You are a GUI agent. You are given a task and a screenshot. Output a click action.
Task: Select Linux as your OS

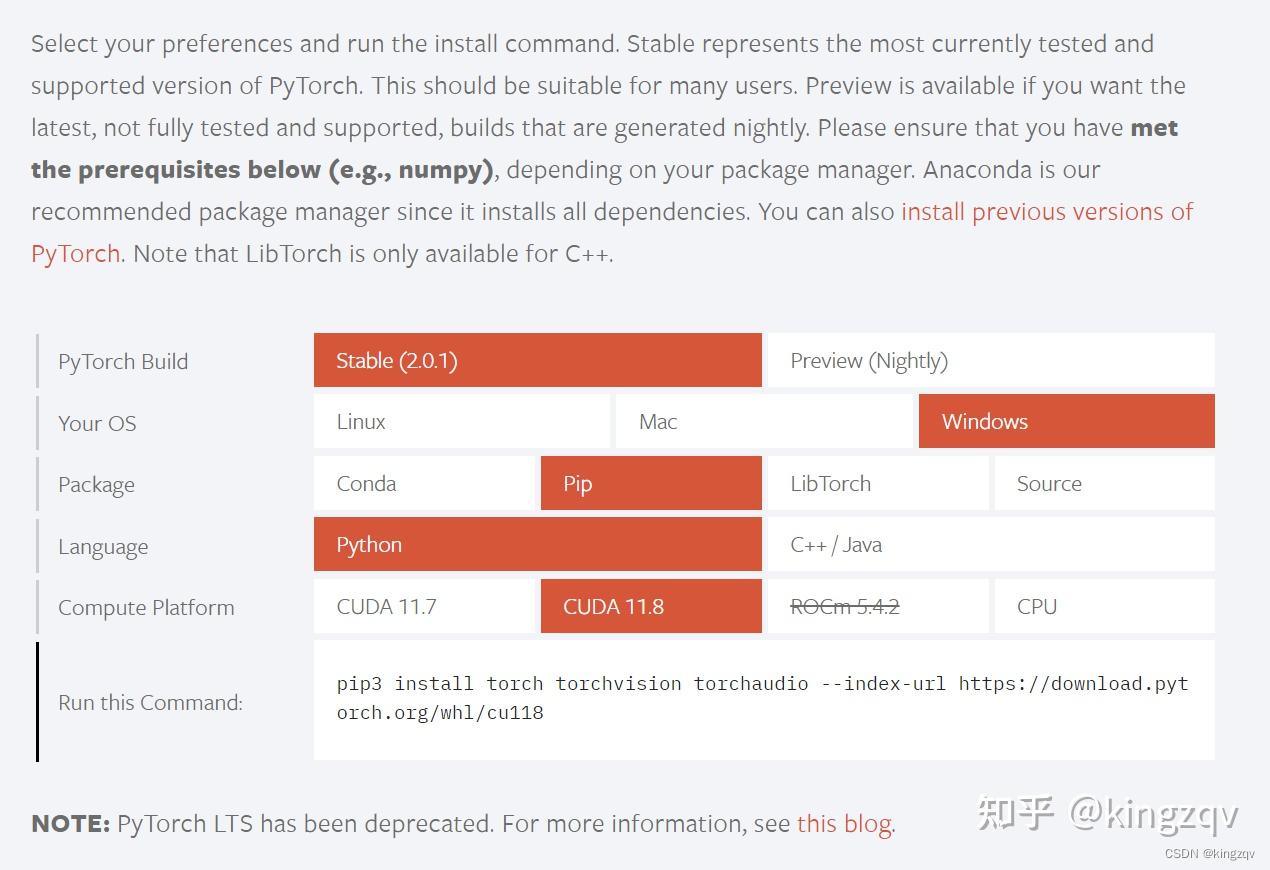click(462, 421)
